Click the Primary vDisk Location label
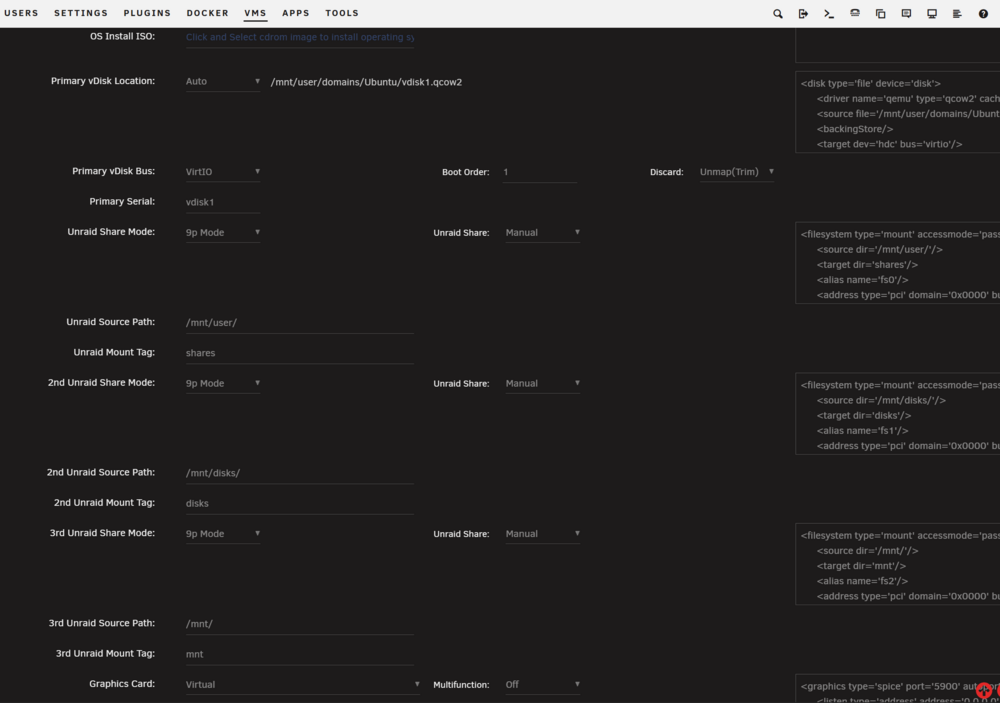Screen dimensions: 1000x703 103,81
